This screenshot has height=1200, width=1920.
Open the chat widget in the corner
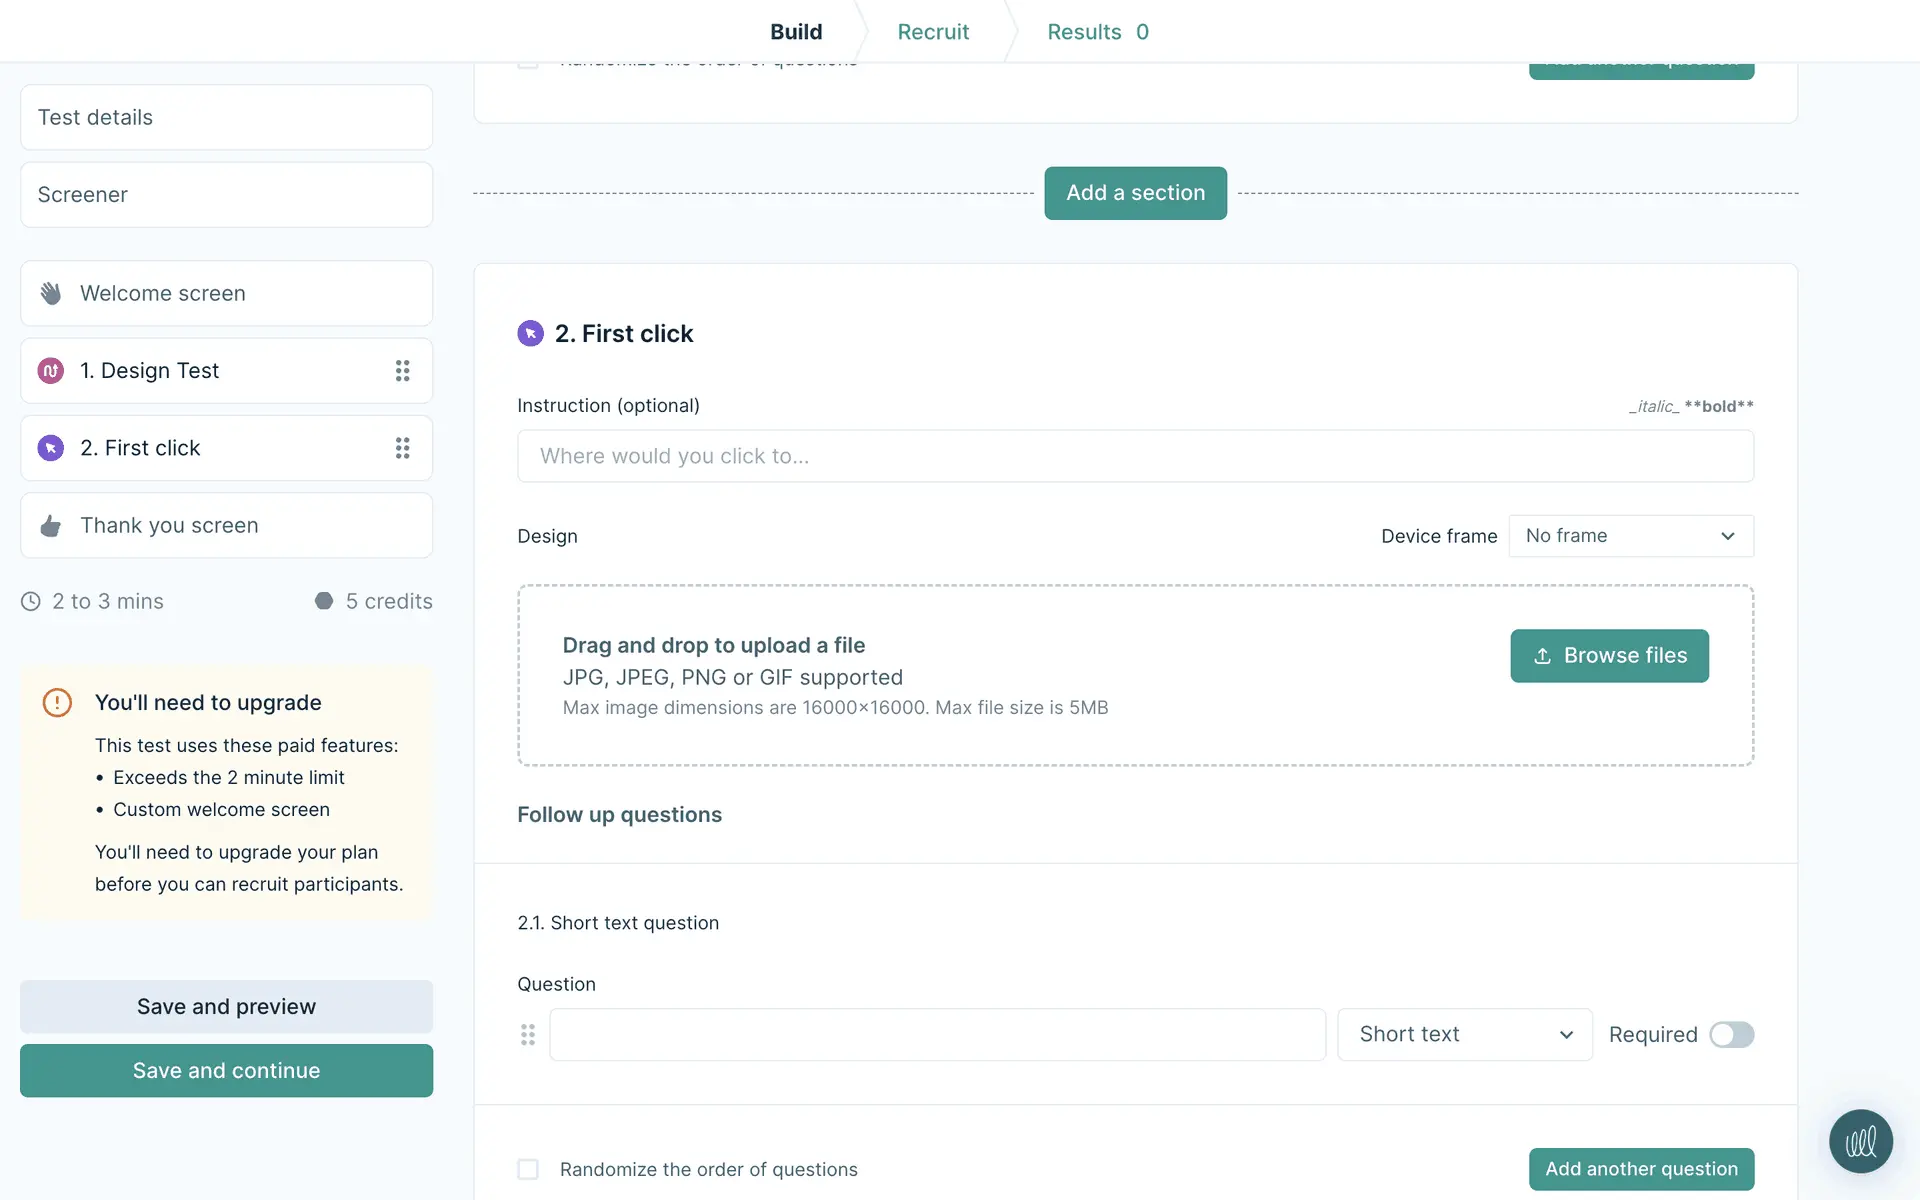coord(1860,1141)
